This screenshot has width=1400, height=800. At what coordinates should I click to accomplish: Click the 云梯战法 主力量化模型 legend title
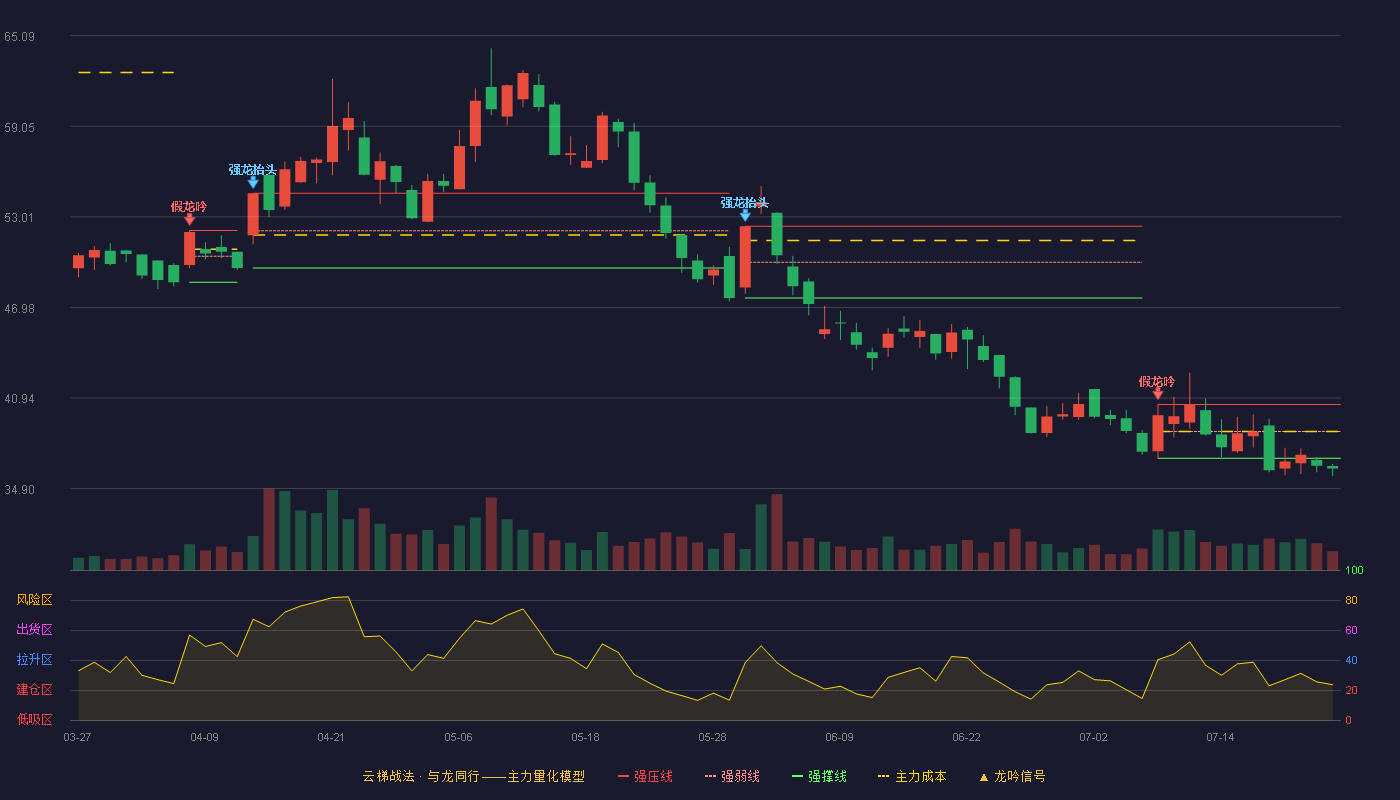[x=473, y=776]
